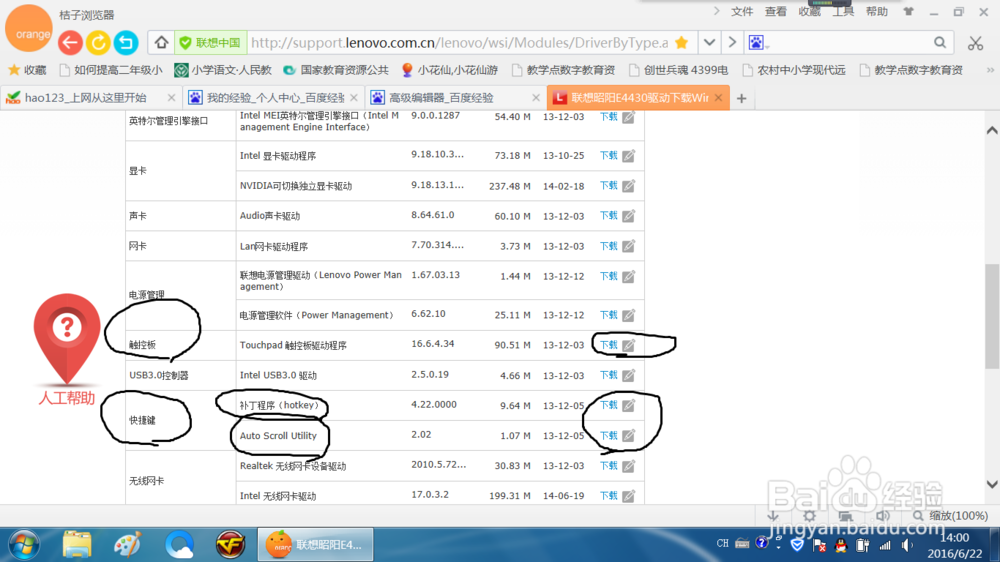Download Intel MEI driver
The height and width of the screenshot is (562, 1000).
point(608,117)
